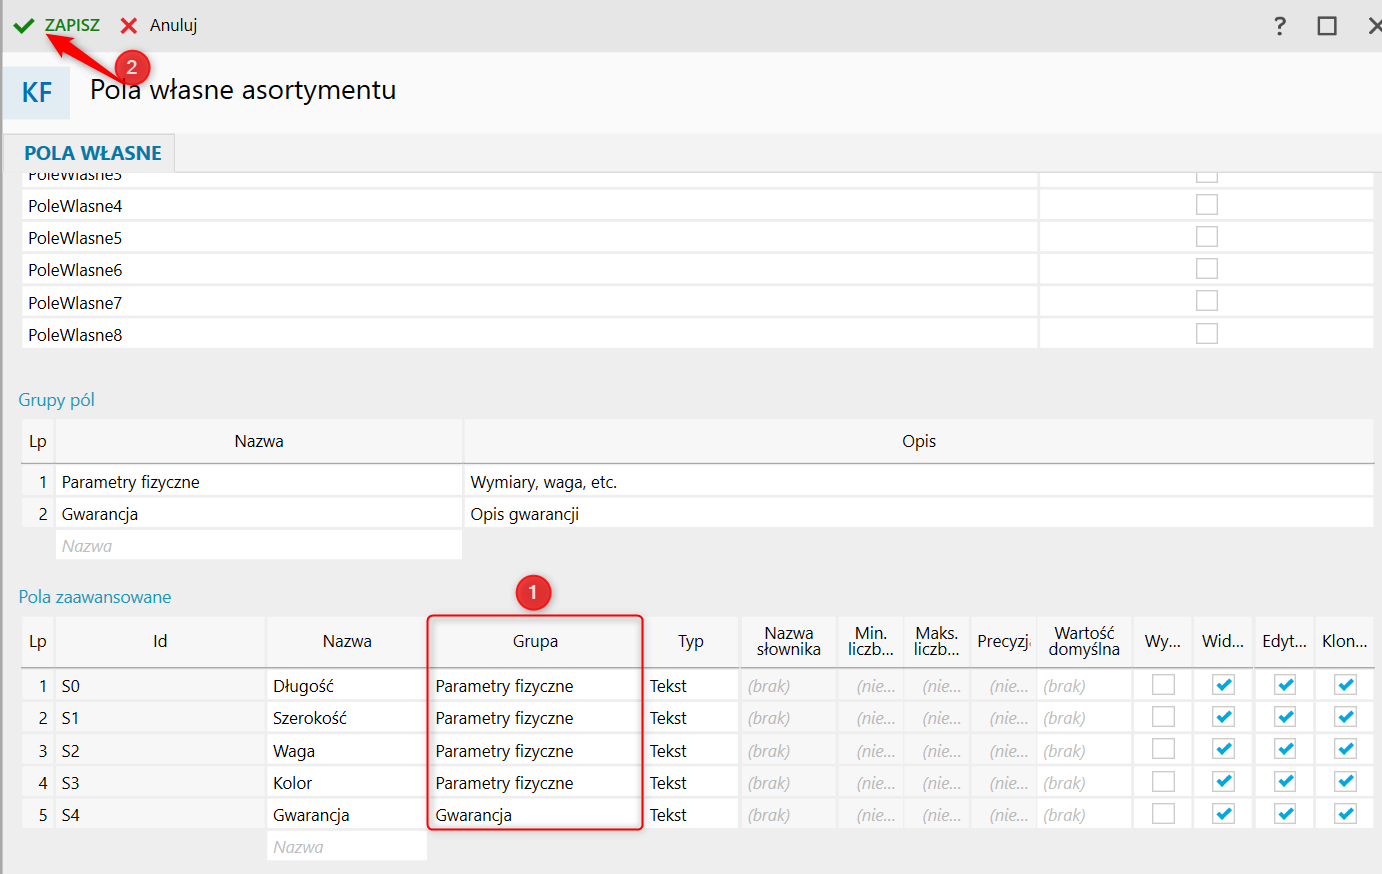Open Grupa dropdown for the Długość row
1382x874 pixels.
[x=534, y=686]
